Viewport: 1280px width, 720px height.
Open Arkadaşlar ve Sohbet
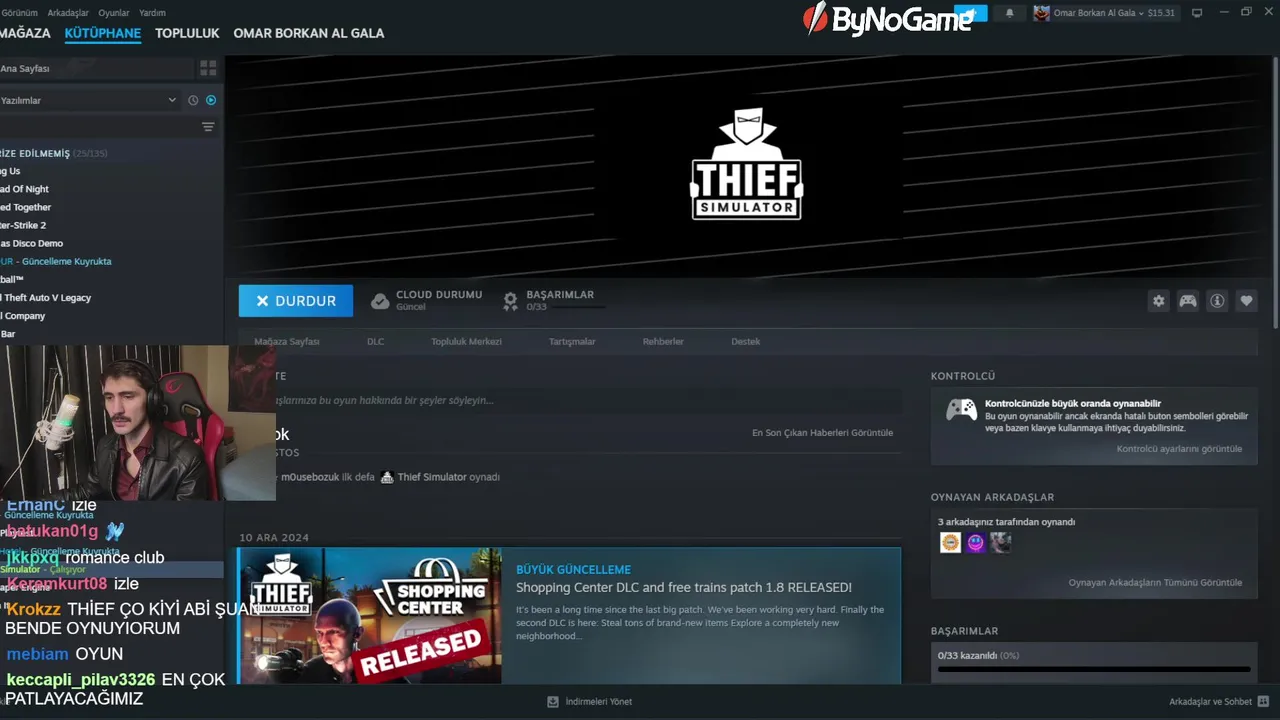click(x=1210, y=702)
